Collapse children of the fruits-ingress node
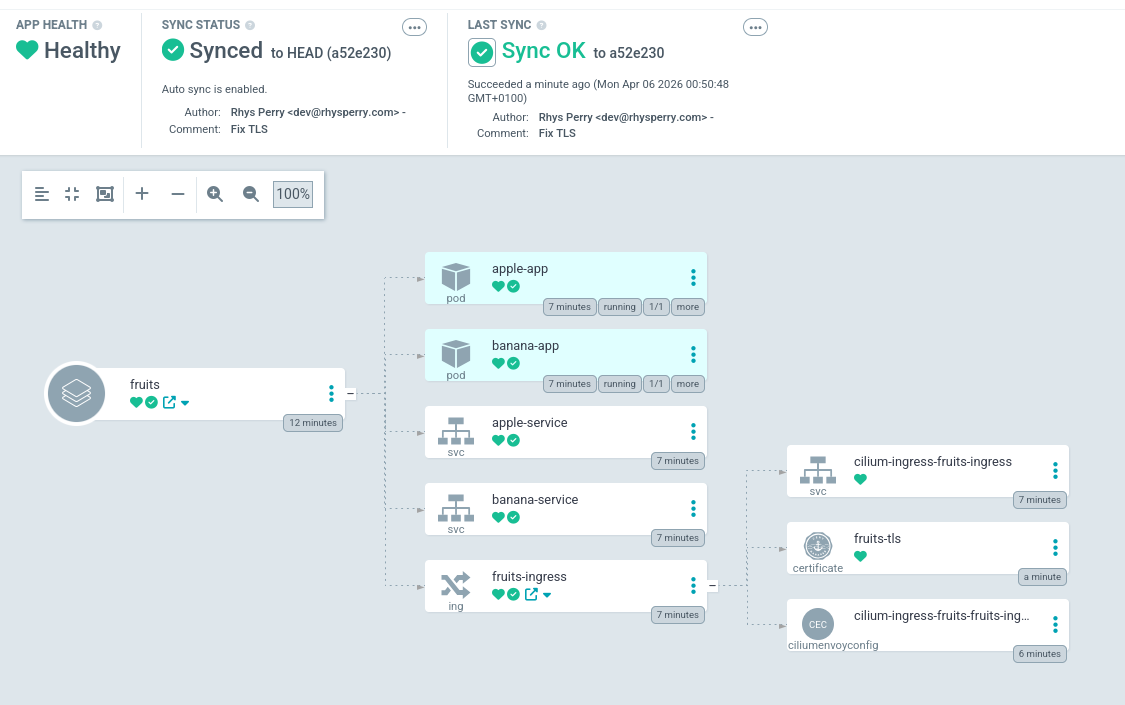The height and width of the screenshot is (705, 1125). tap(711, 585)
